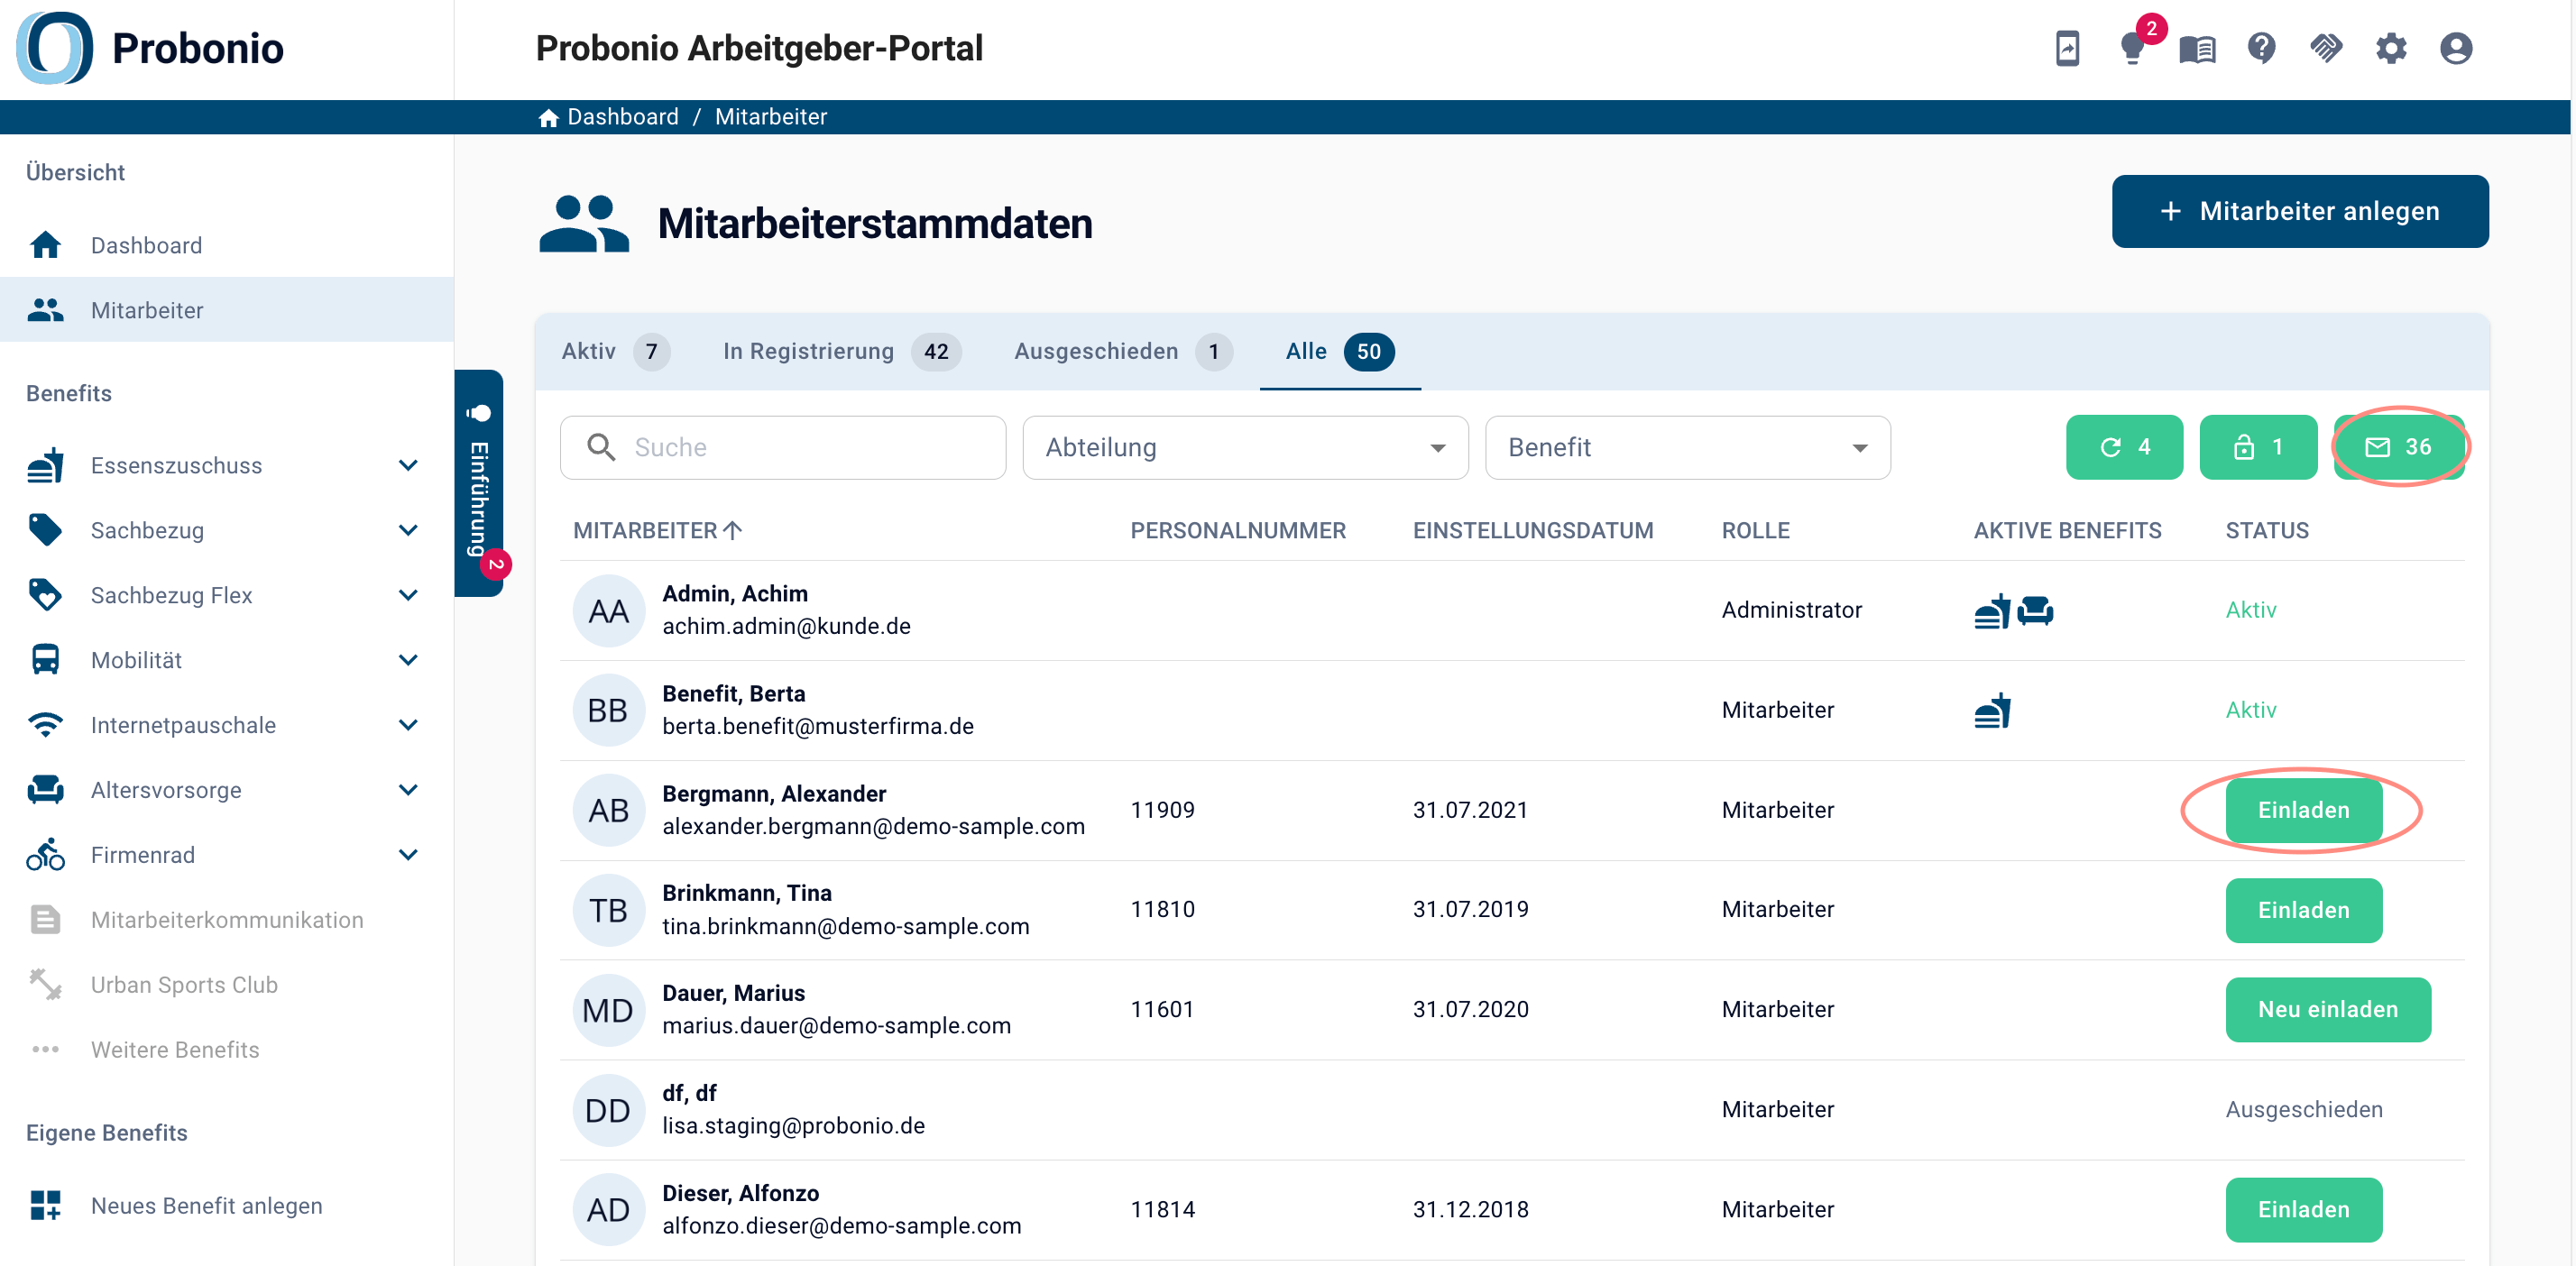Open the handbook book icon
2576x1266 pixels.
click(x=2197, y=48)
